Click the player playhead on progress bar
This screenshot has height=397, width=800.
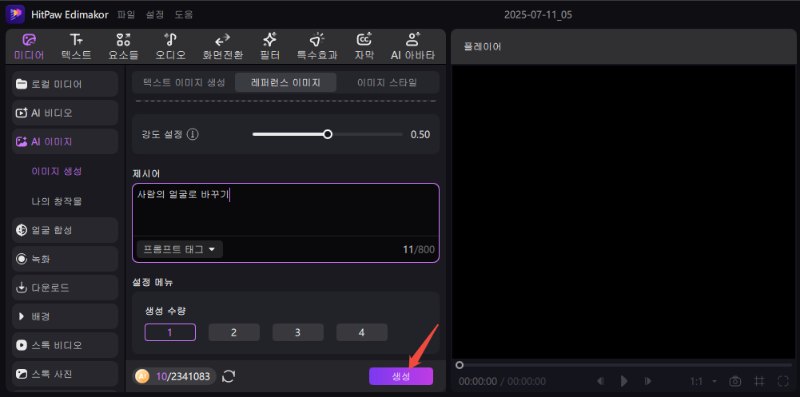pyautogui.click(x=459, y=365)
